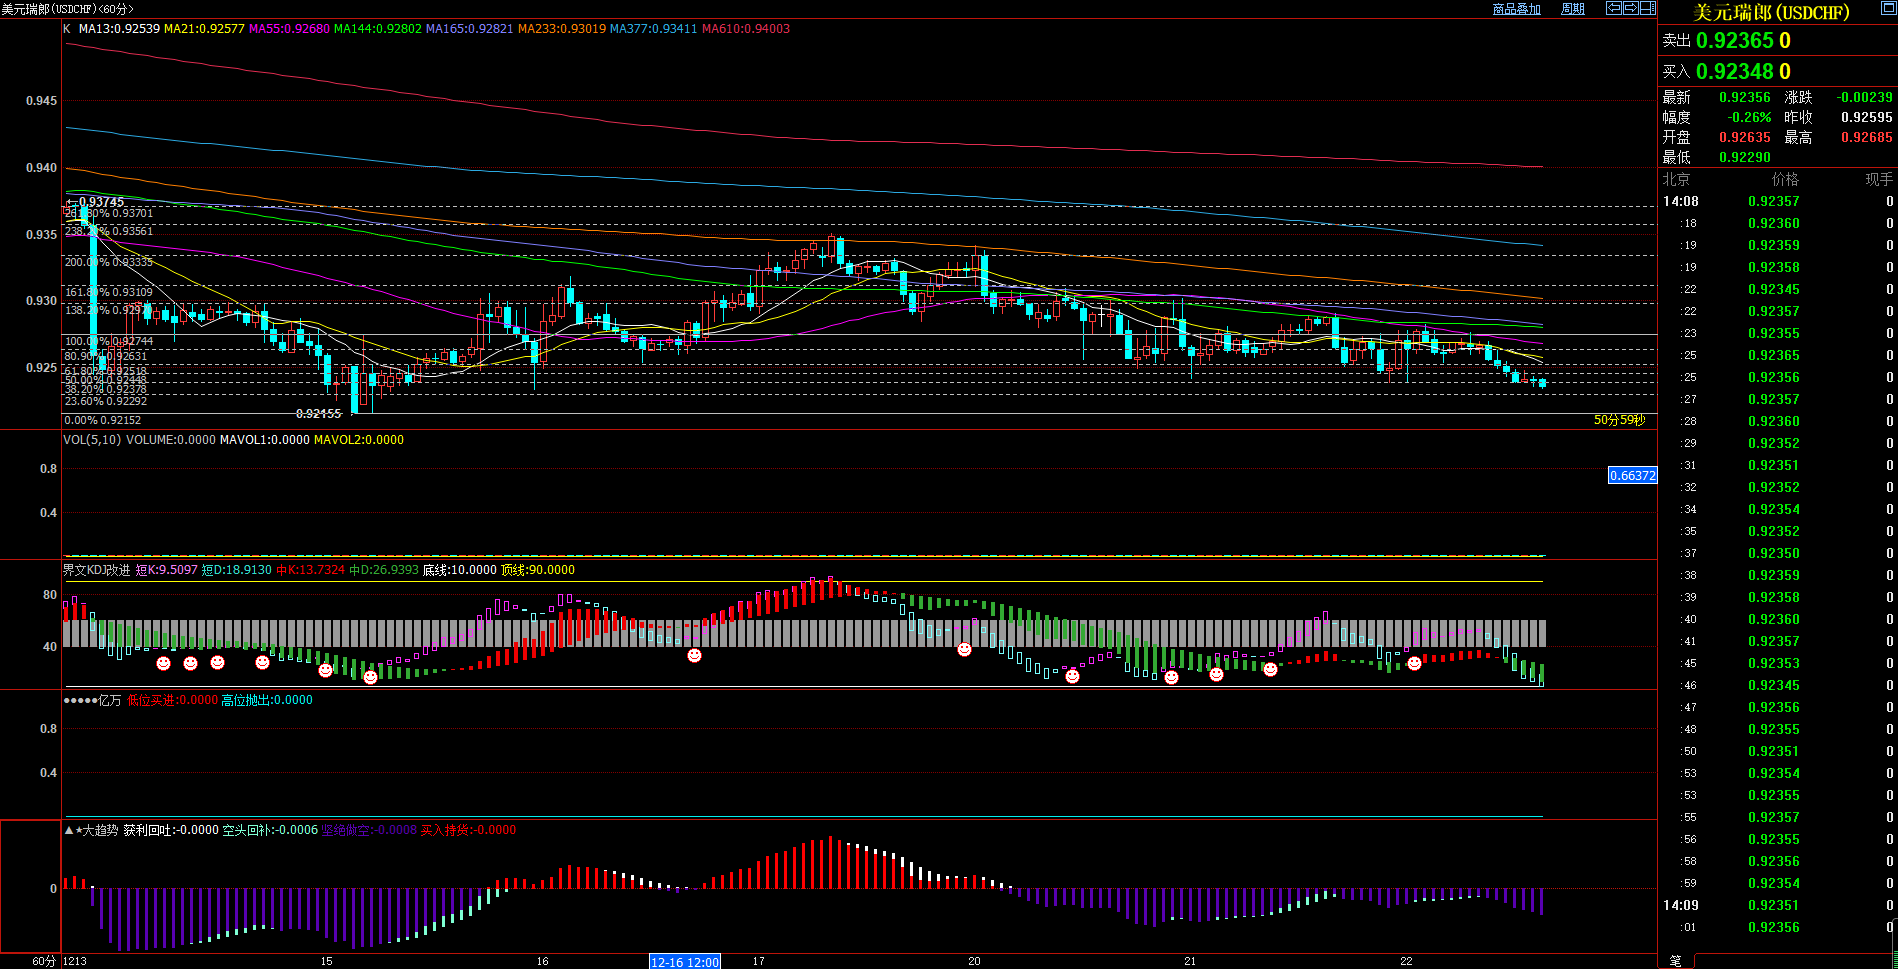Click the 0.93745 high price label
1898x969 pixels.
(101, 202)
